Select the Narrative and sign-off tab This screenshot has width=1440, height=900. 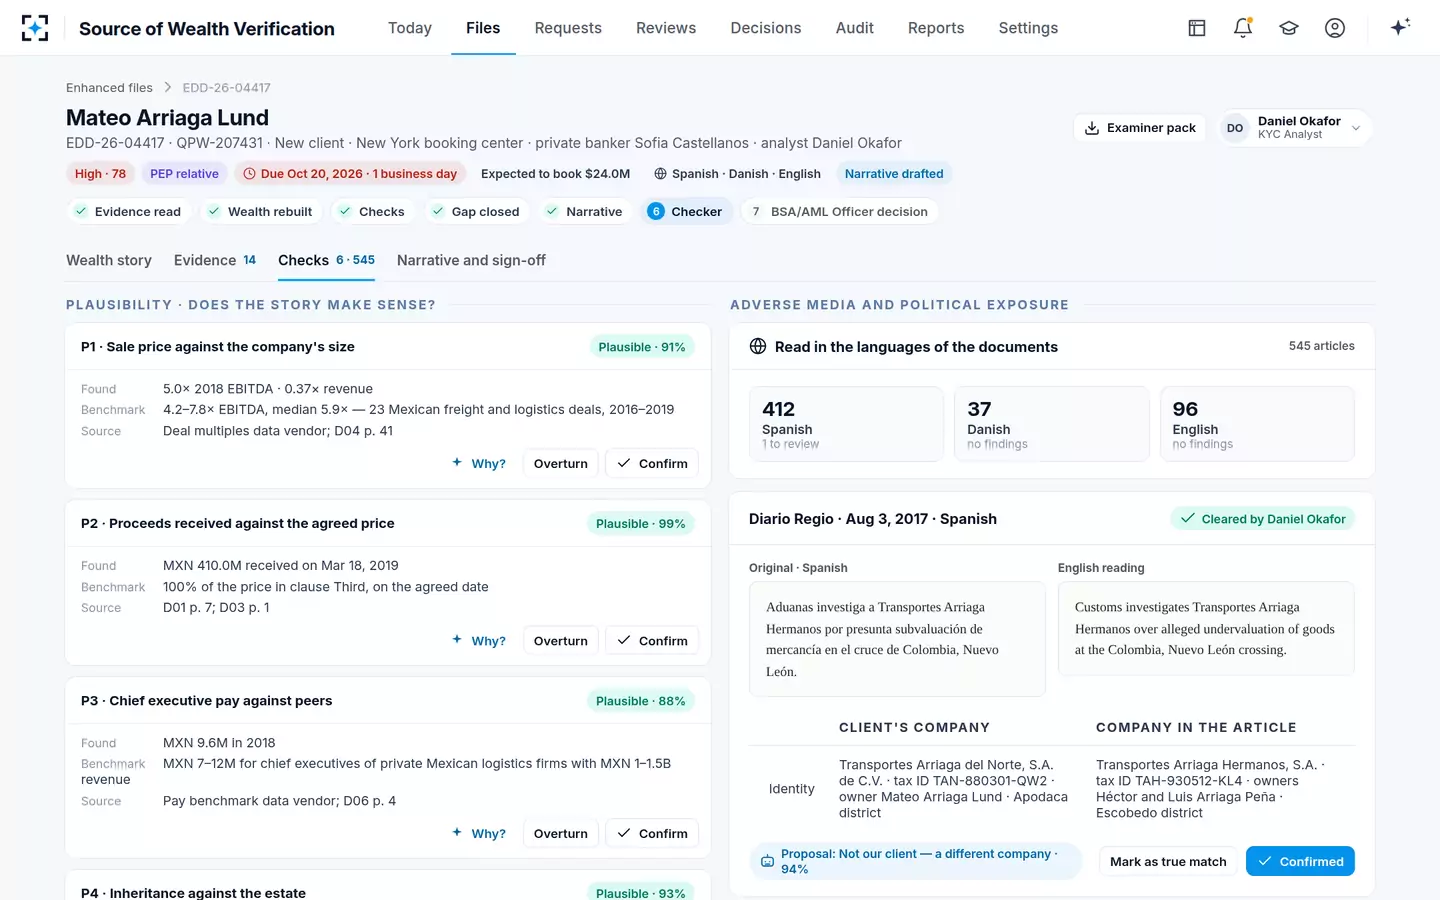(471, 260)
